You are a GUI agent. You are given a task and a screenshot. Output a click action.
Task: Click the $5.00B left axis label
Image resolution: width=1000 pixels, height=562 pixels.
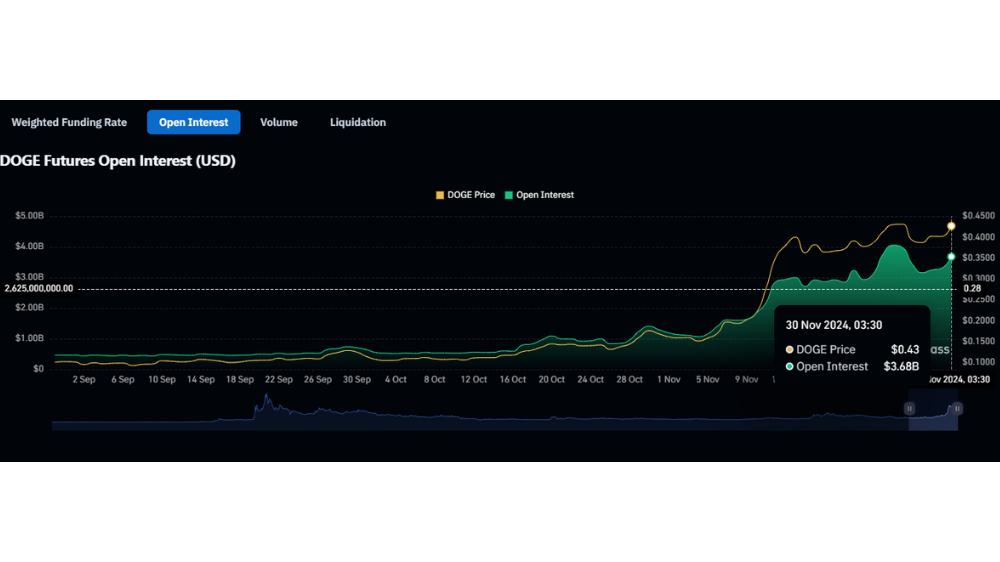(x=29, y=216)
